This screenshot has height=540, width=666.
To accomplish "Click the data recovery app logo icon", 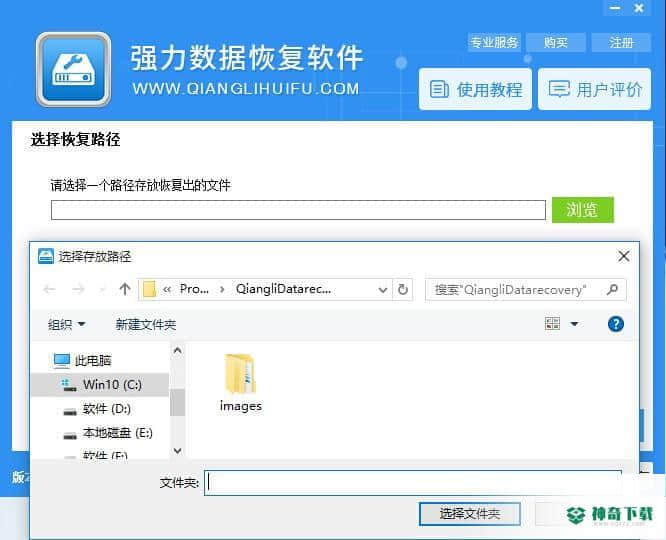I will point(73,69).
